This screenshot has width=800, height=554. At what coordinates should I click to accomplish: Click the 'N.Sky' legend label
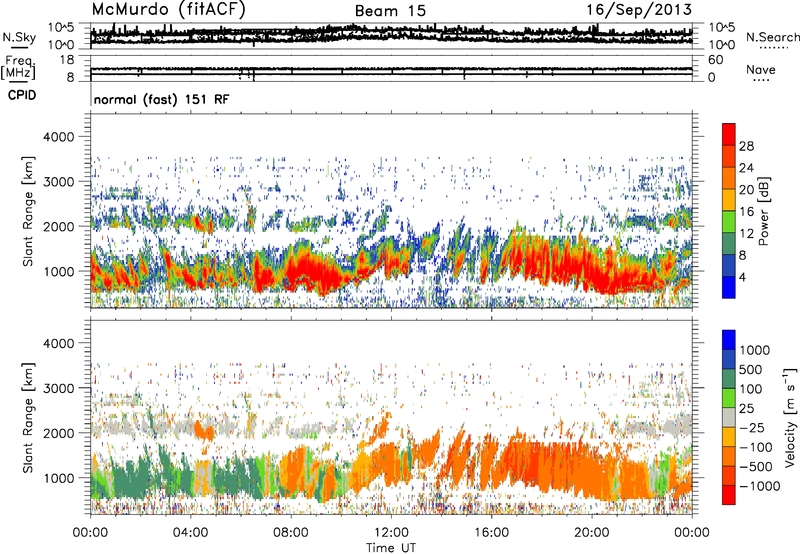click(19, 37)
